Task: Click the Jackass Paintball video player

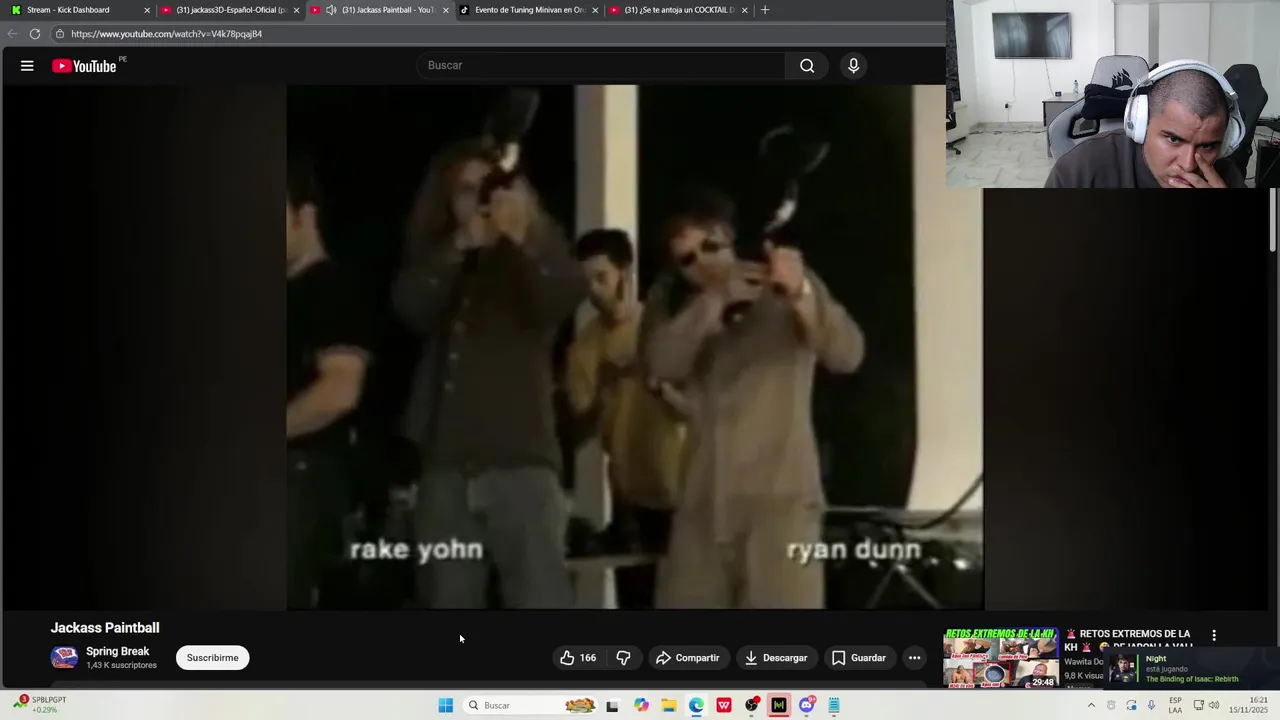Action: click(x=635, y=347)
